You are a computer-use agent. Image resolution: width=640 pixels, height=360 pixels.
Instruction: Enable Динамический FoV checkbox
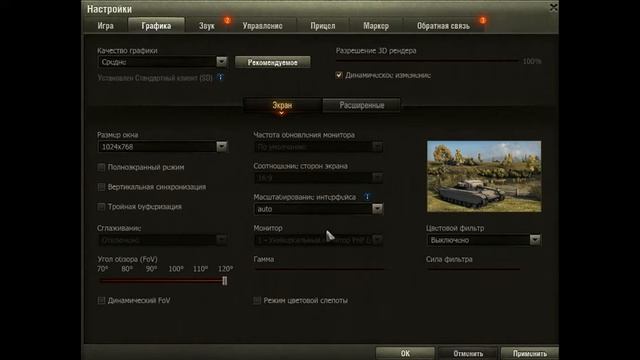click(101, 300)
